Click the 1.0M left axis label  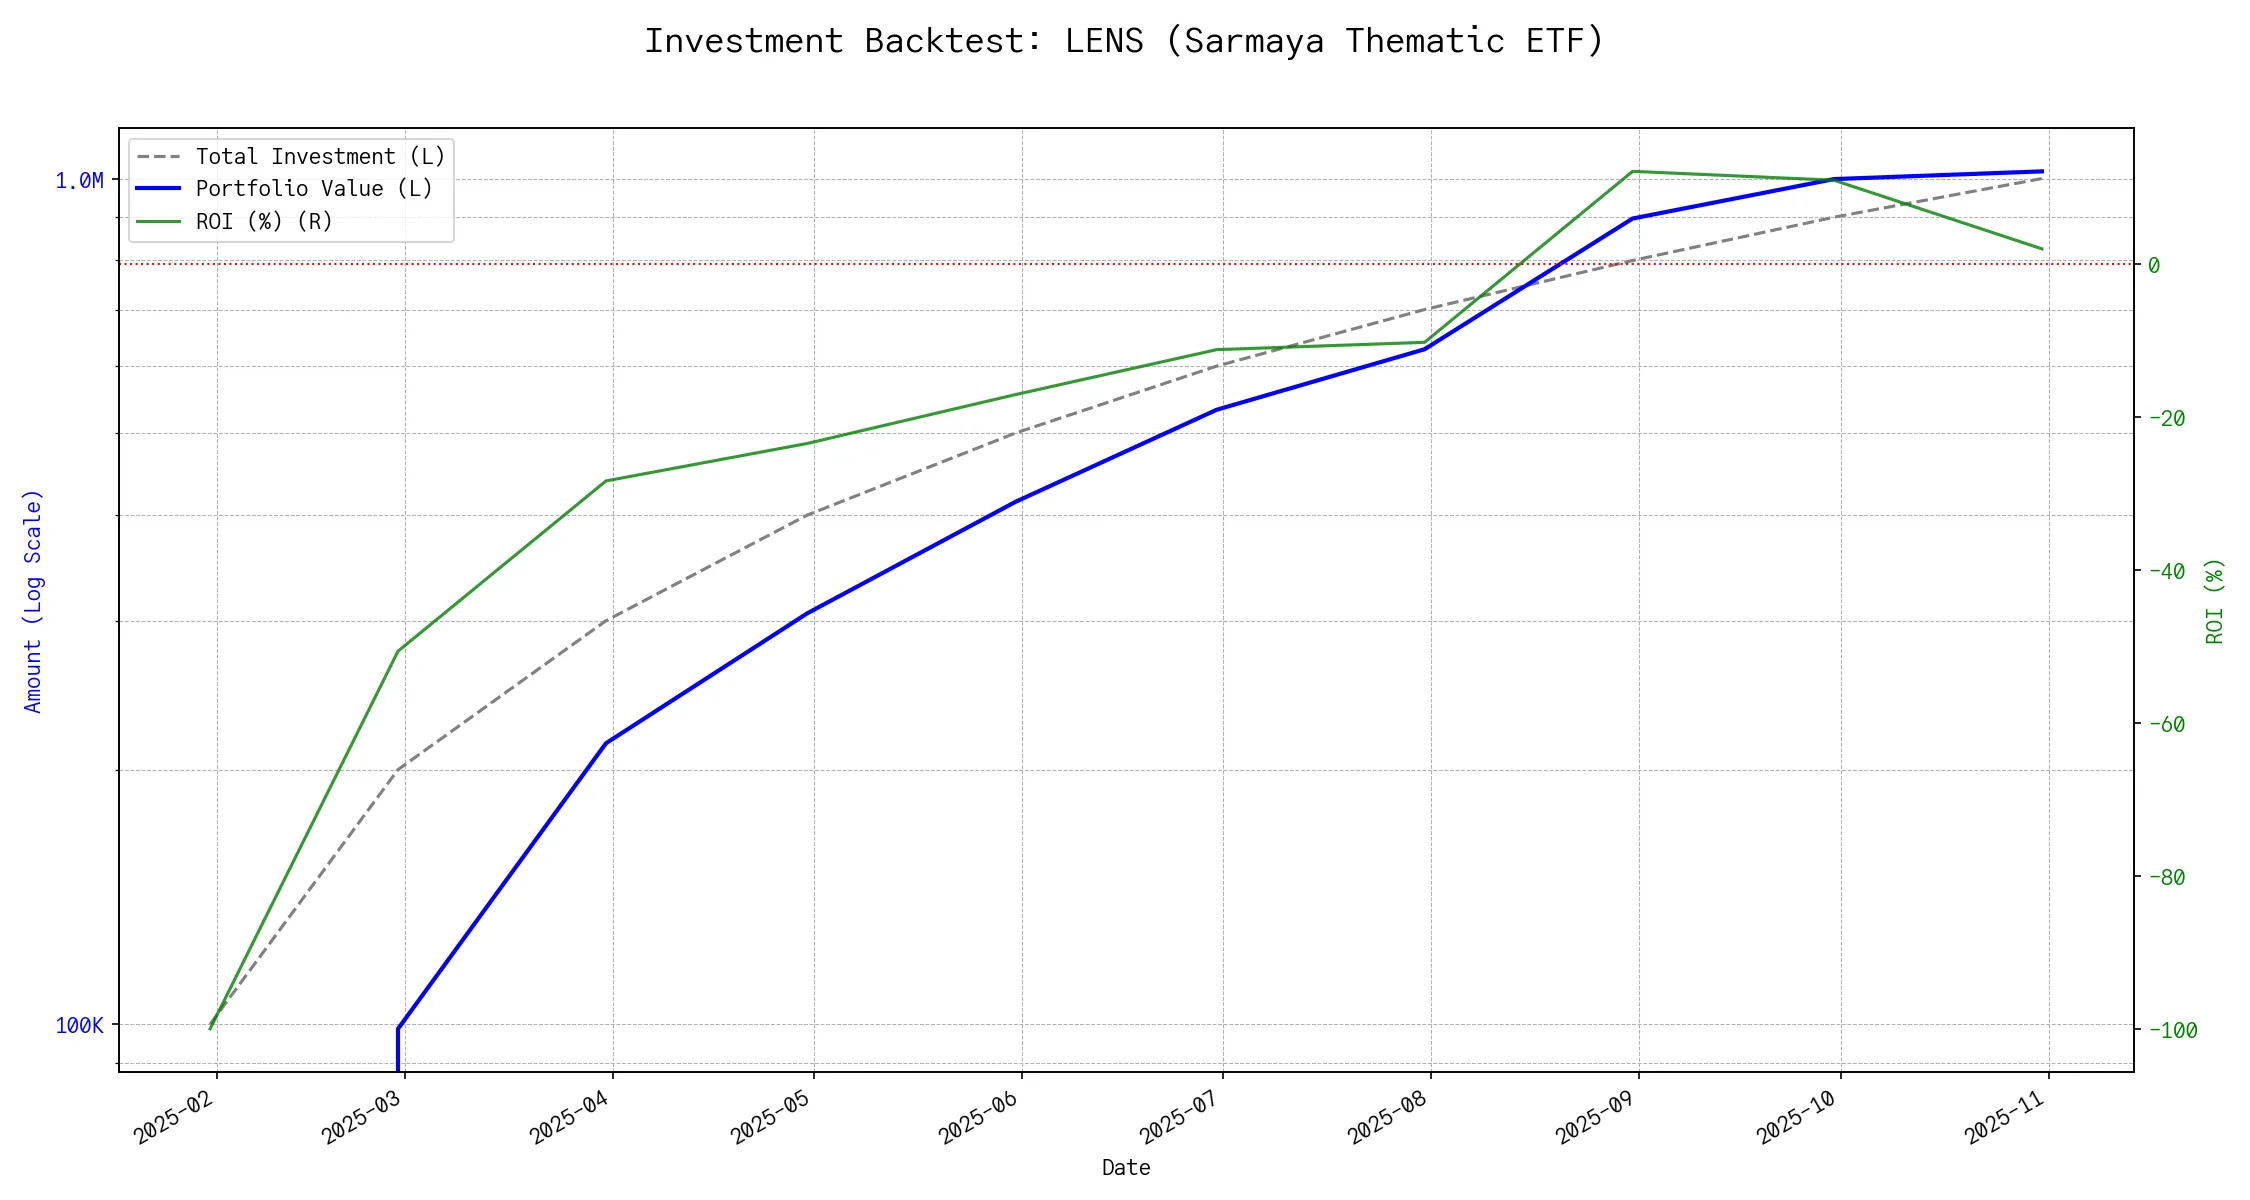coord(79,181)
